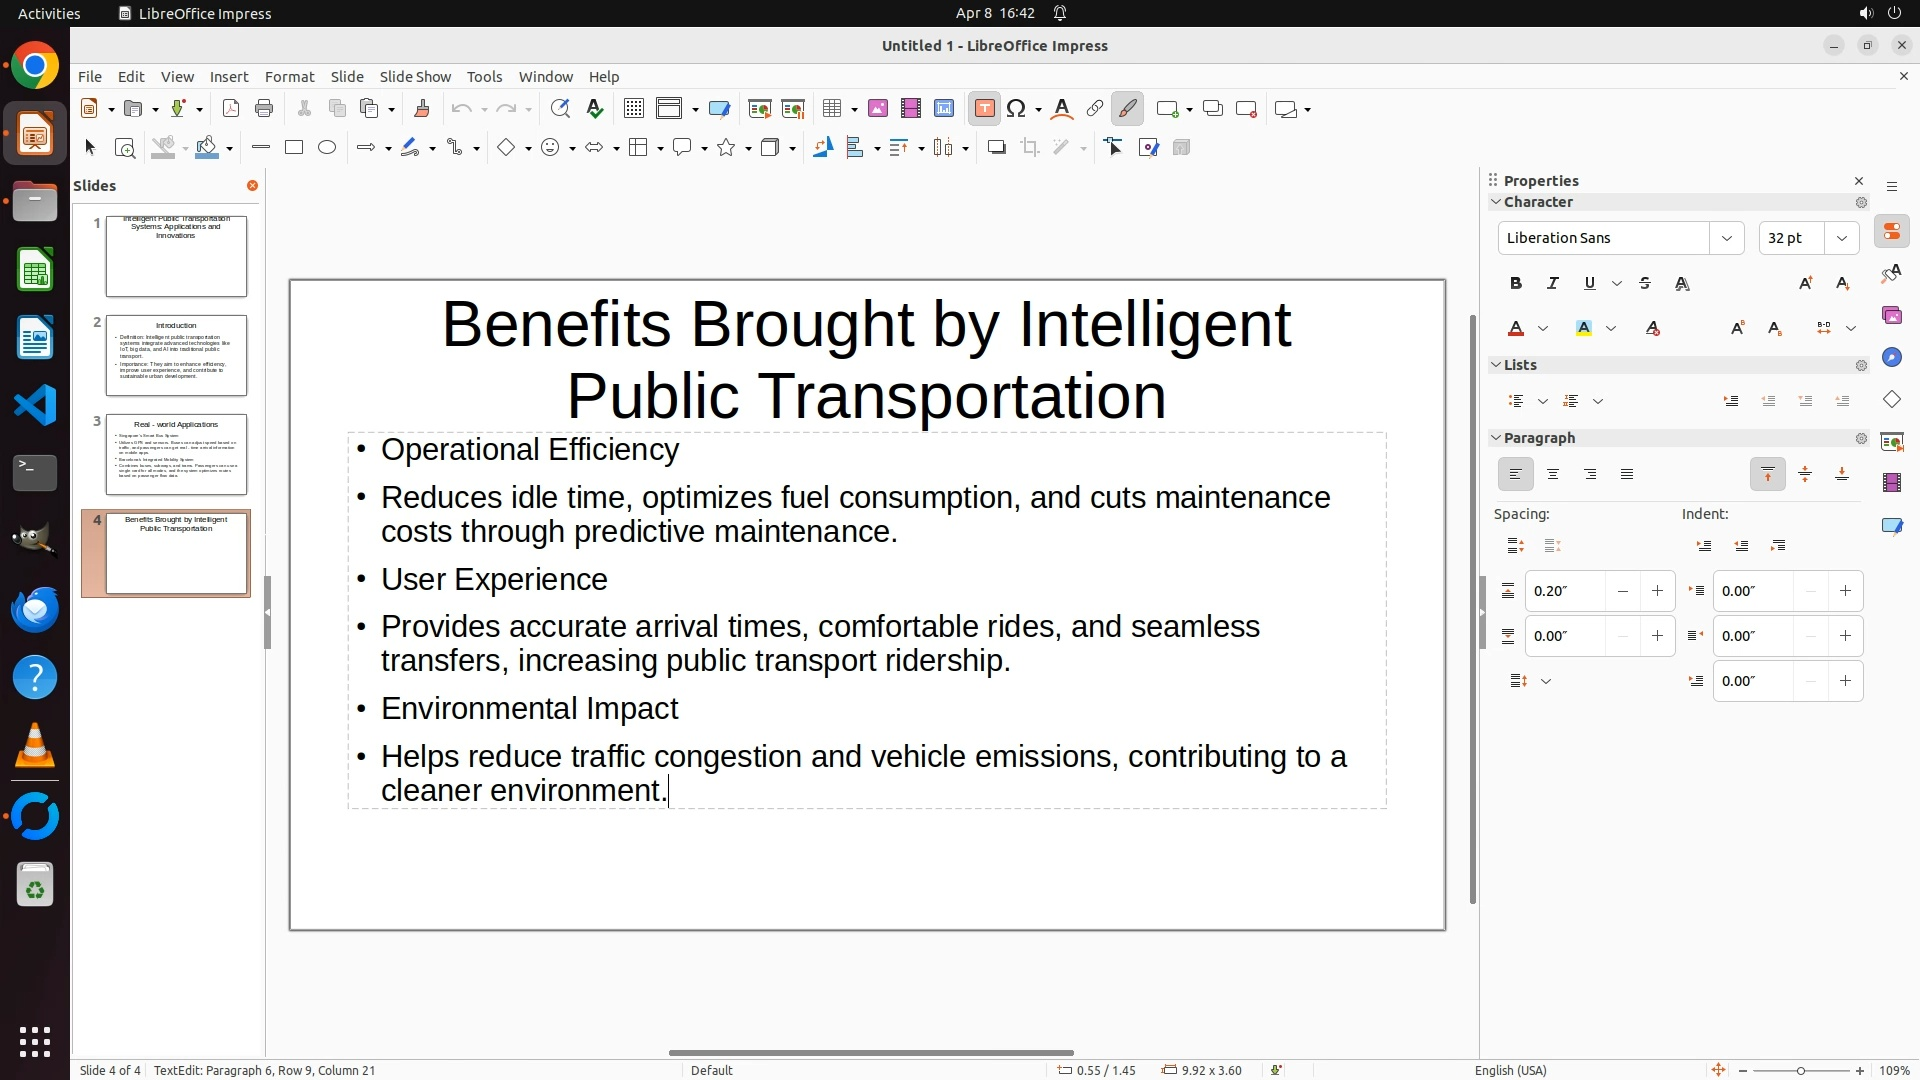1920x1080 pixels.
Task: Click the Display Grid icon
Action: [633, 109]
